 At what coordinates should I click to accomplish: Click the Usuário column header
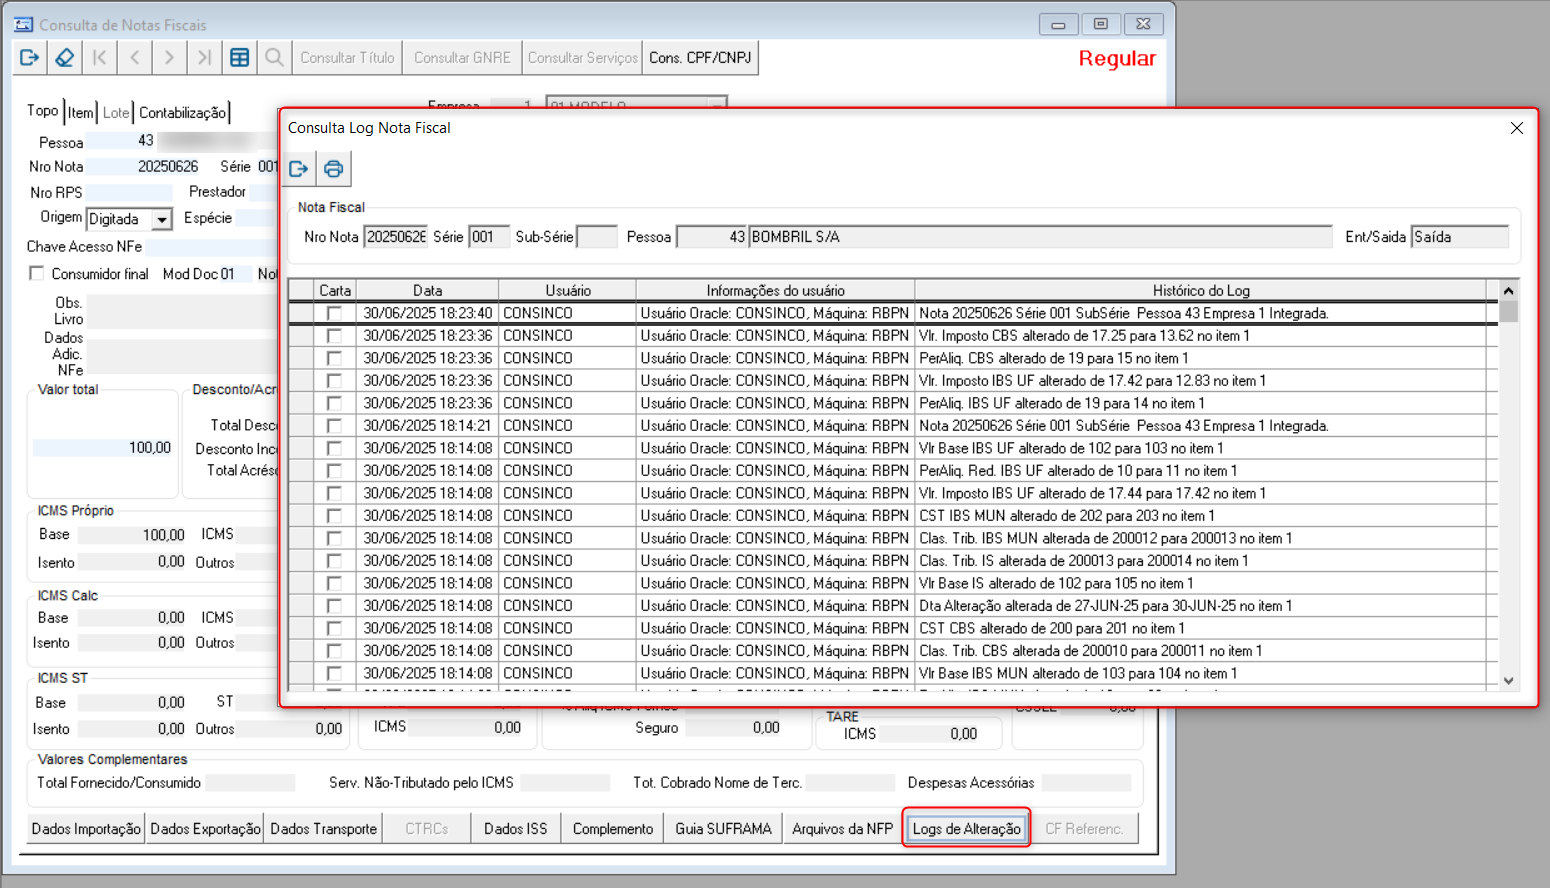[x=568, y=290]
